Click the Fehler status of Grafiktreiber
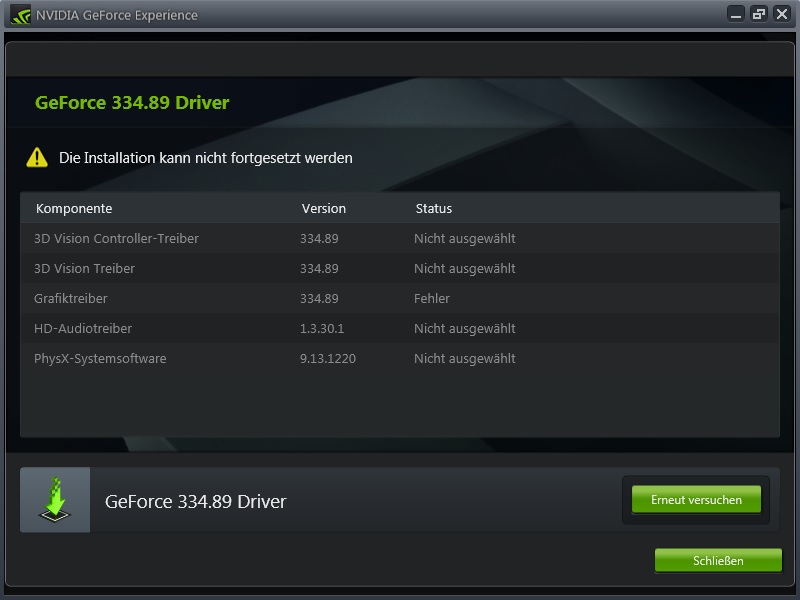Viewport: 800px width, 600px height. click(x=432, y=298)
